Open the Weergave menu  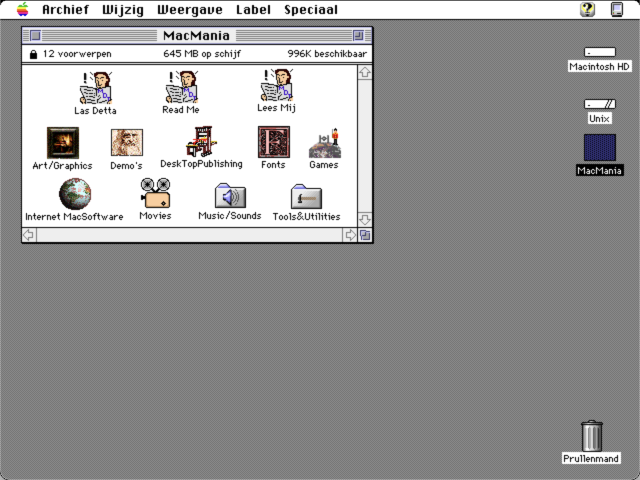point(190,10)
